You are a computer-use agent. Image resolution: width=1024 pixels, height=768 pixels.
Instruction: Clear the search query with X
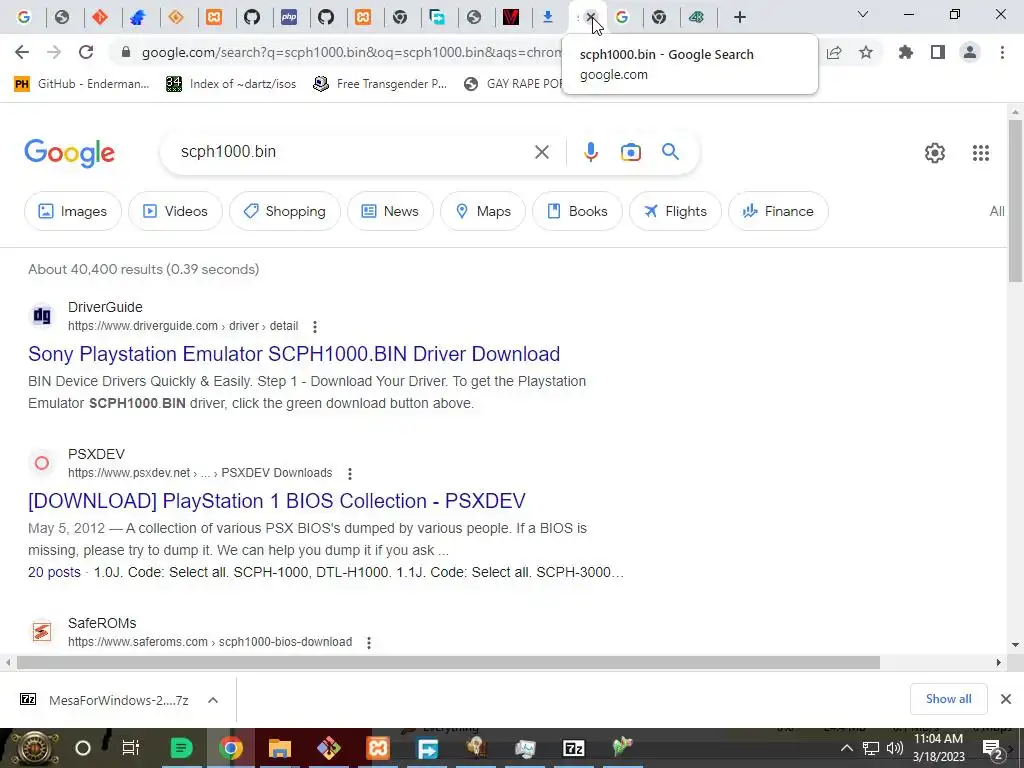[541, 152]
